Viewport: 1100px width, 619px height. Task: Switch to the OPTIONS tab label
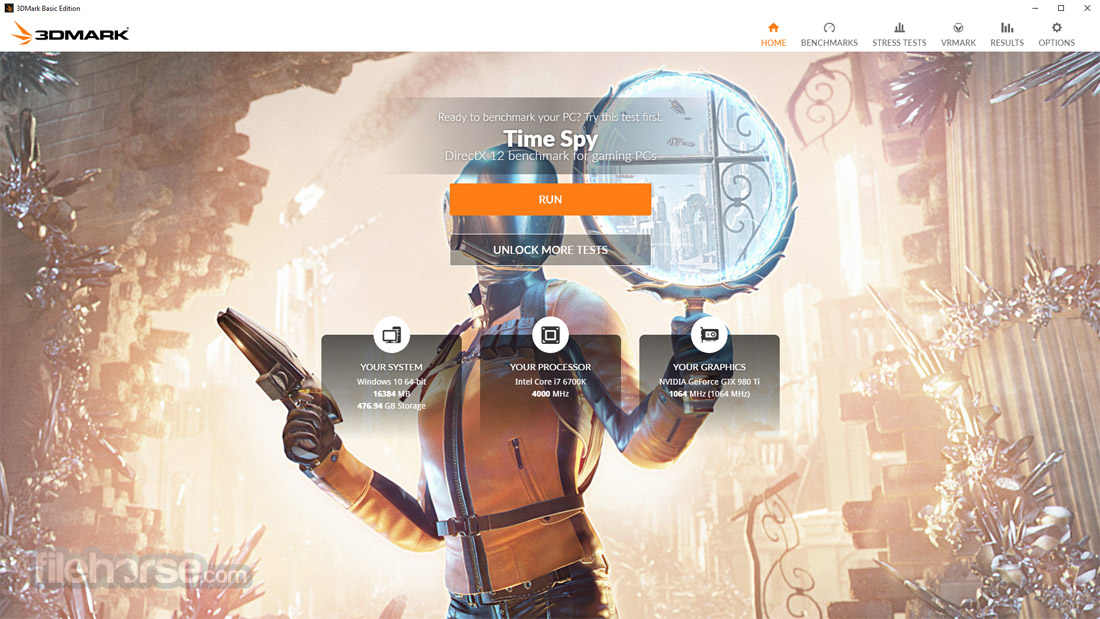click(x=1057, y=43)
